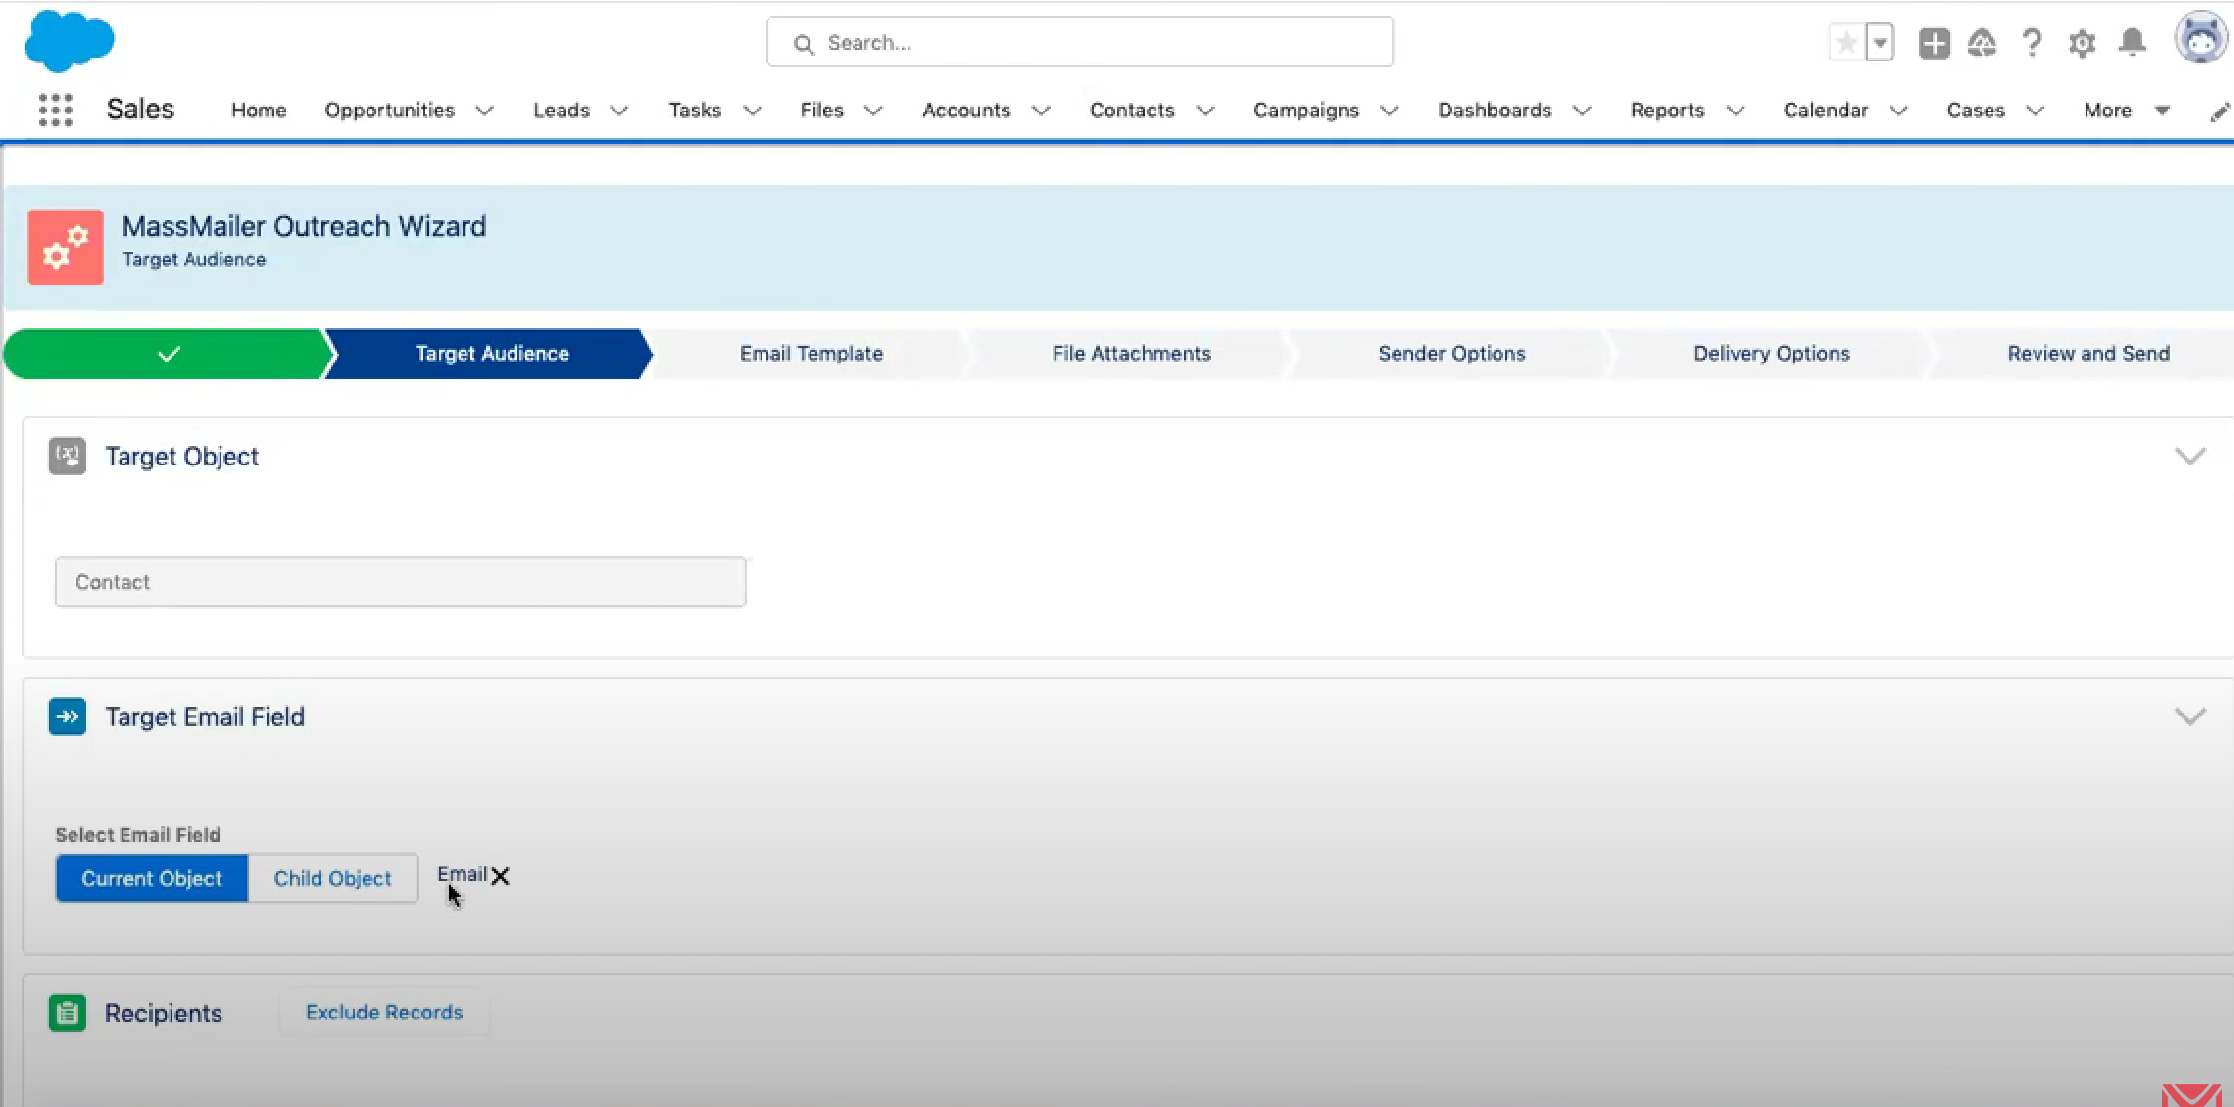Image resolution: width=2234 pixels, height=1107 pixels.
Task: Open the Calendar tab
Action: tap(1825, 110)
